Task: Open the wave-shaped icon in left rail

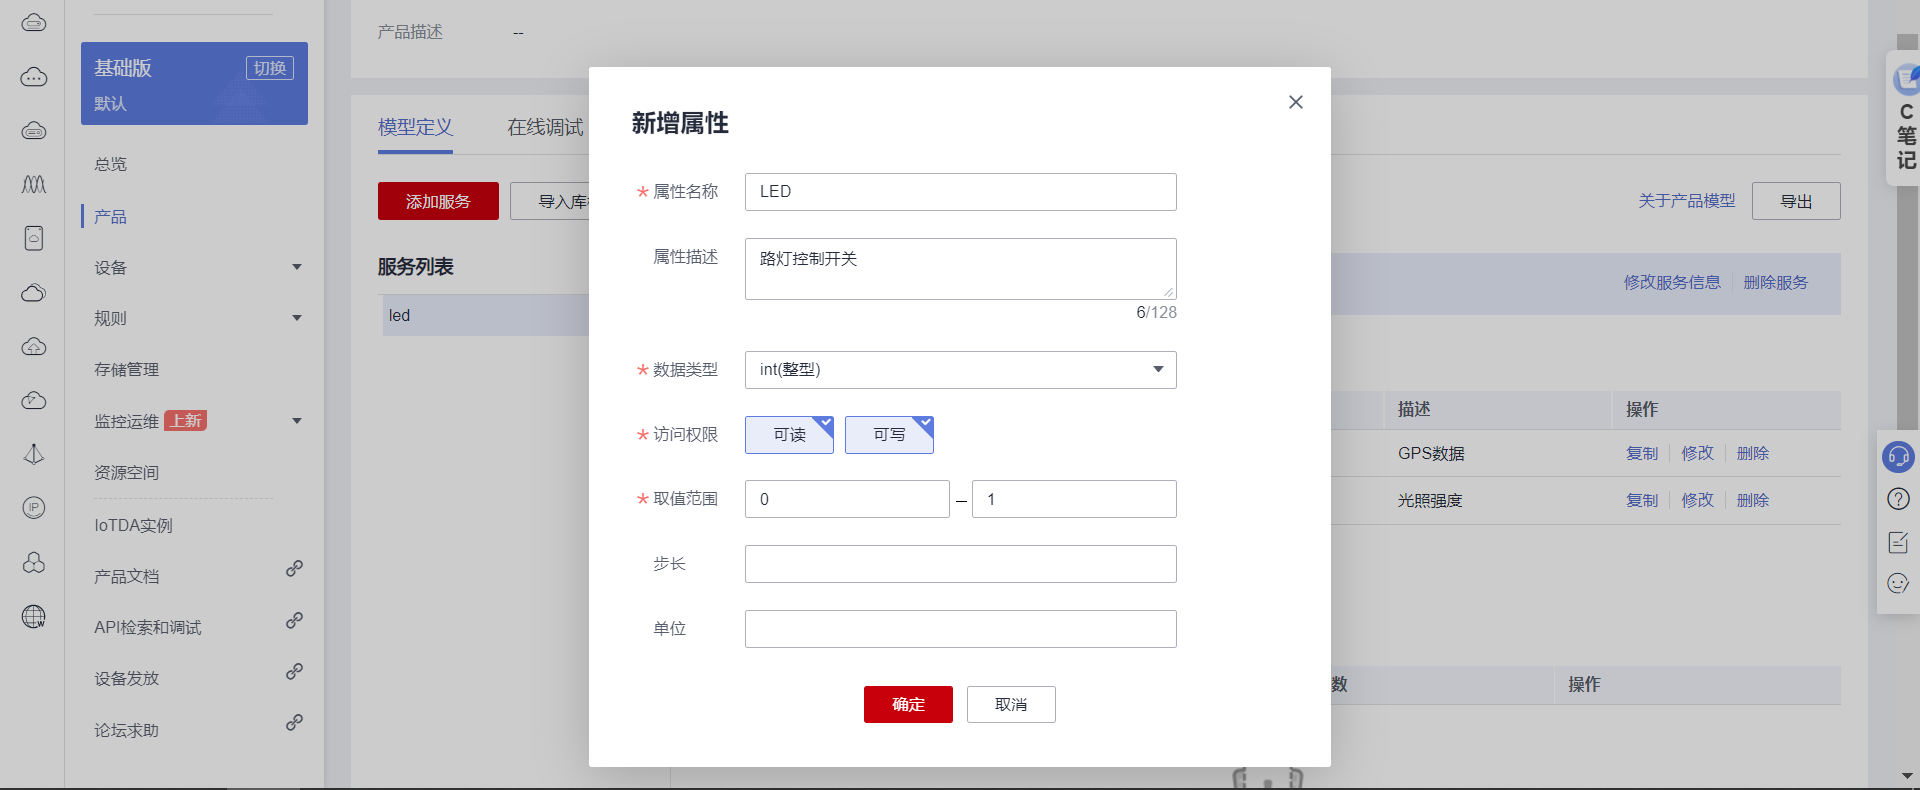Action: pos(34,185)
